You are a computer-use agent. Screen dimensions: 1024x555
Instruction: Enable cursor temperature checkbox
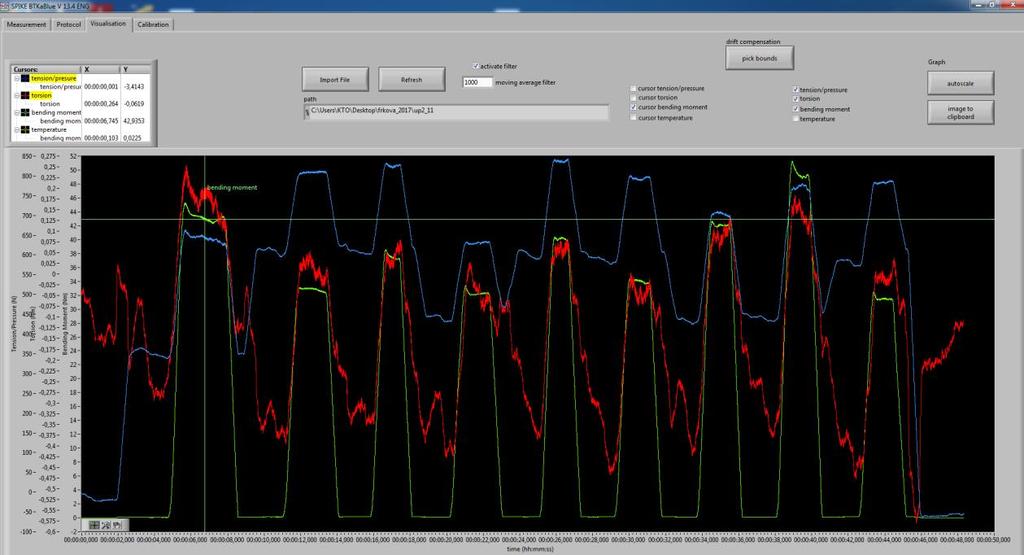(633, 118)
